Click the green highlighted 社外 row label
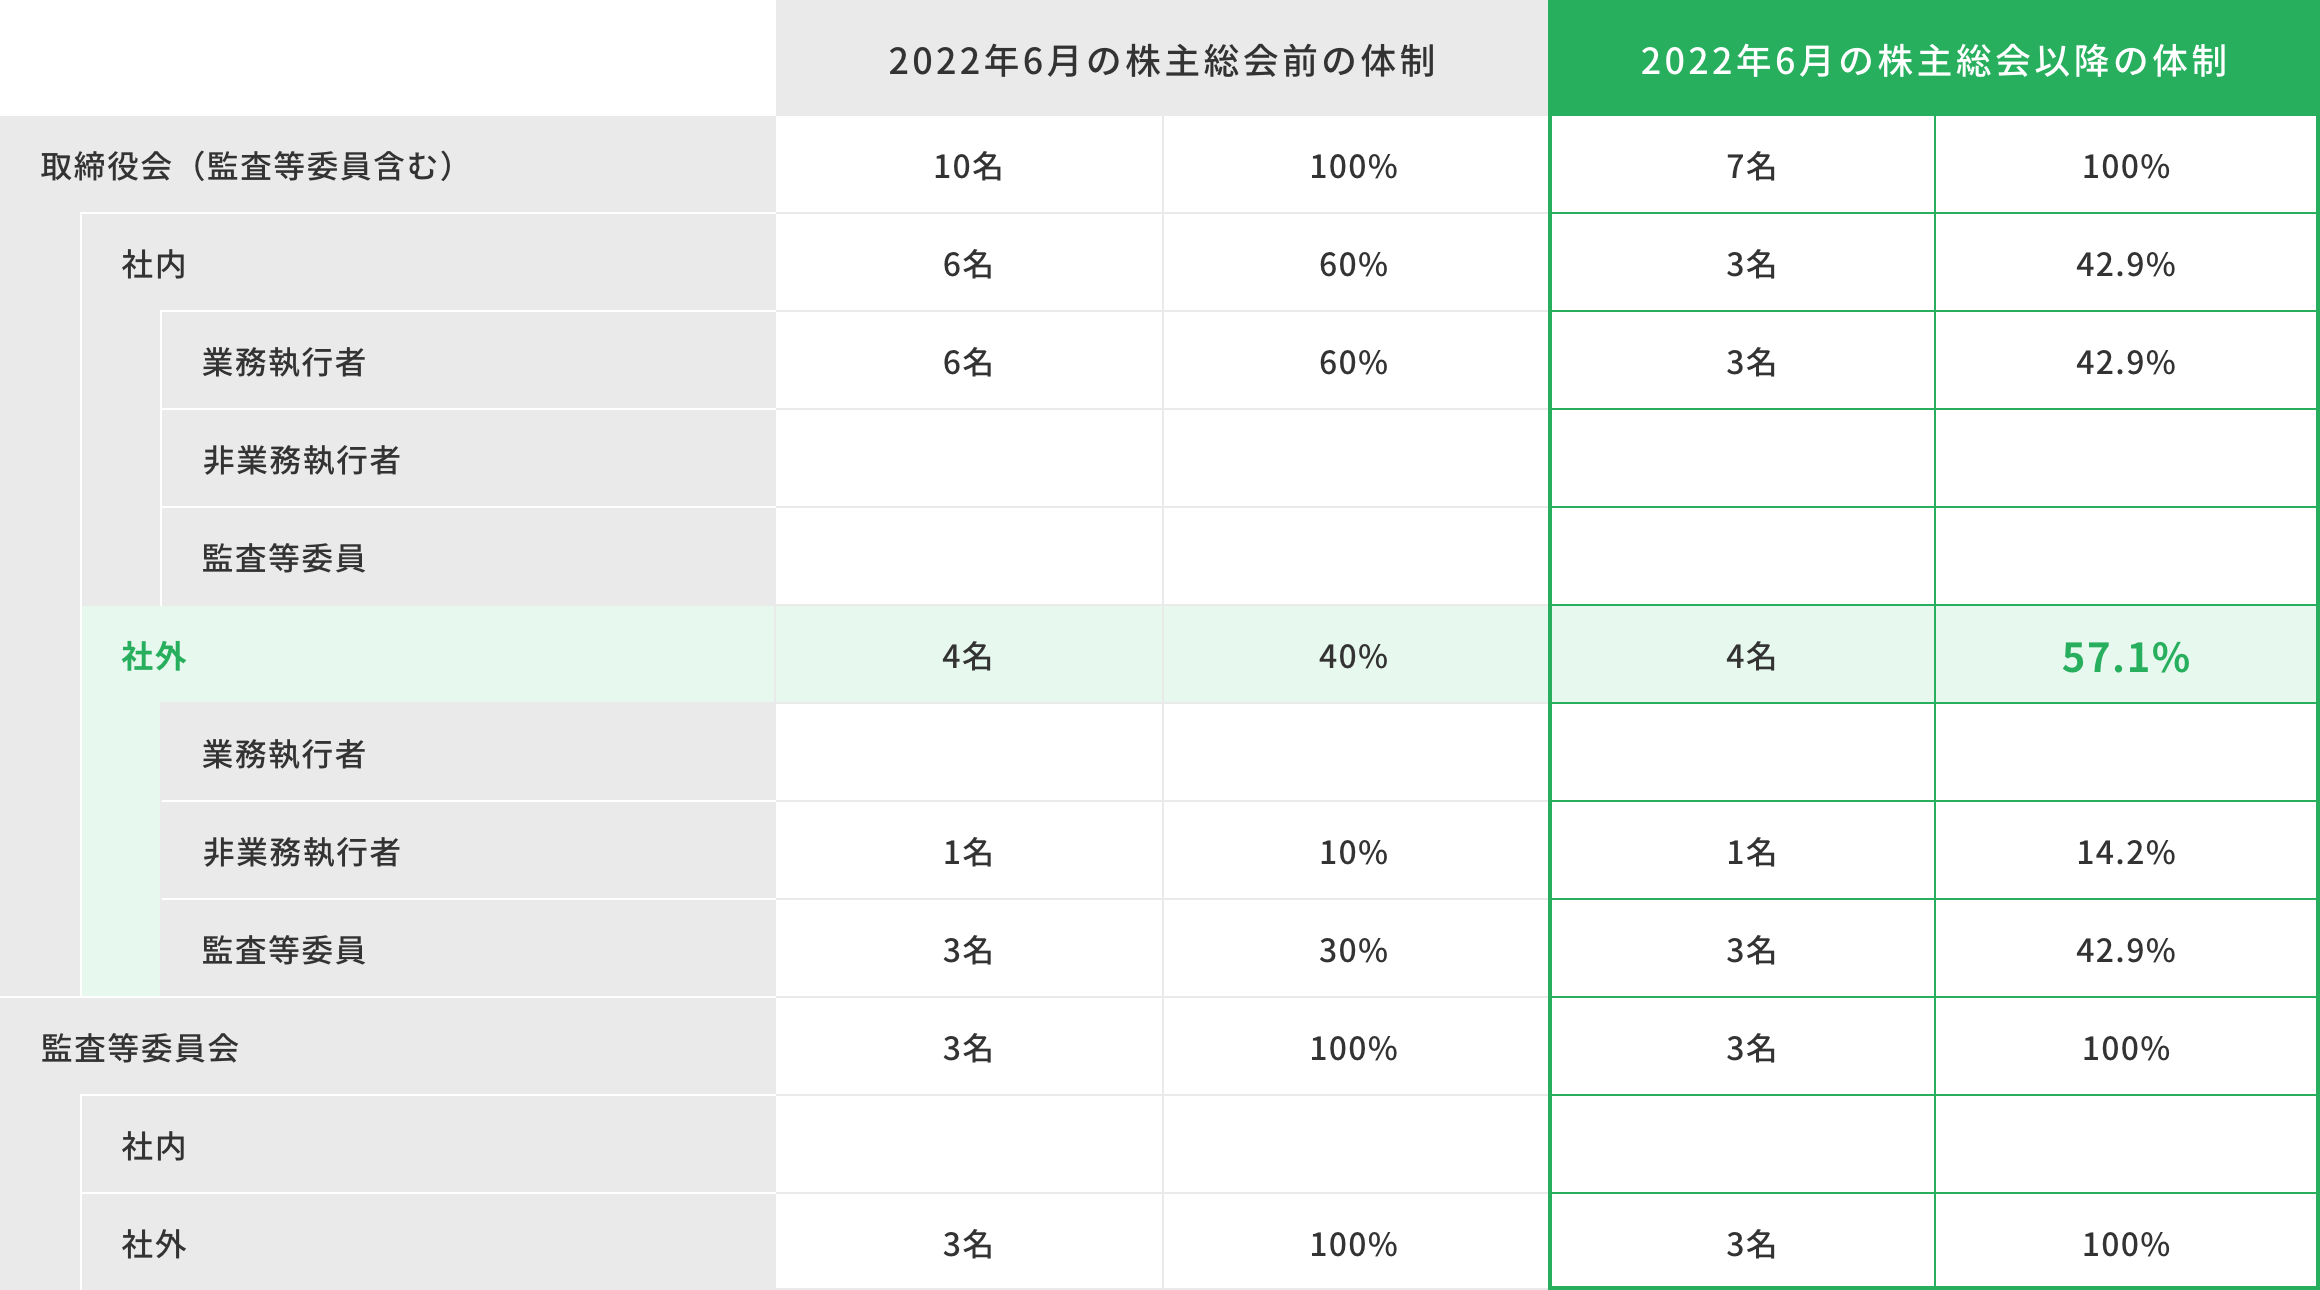 154,657
